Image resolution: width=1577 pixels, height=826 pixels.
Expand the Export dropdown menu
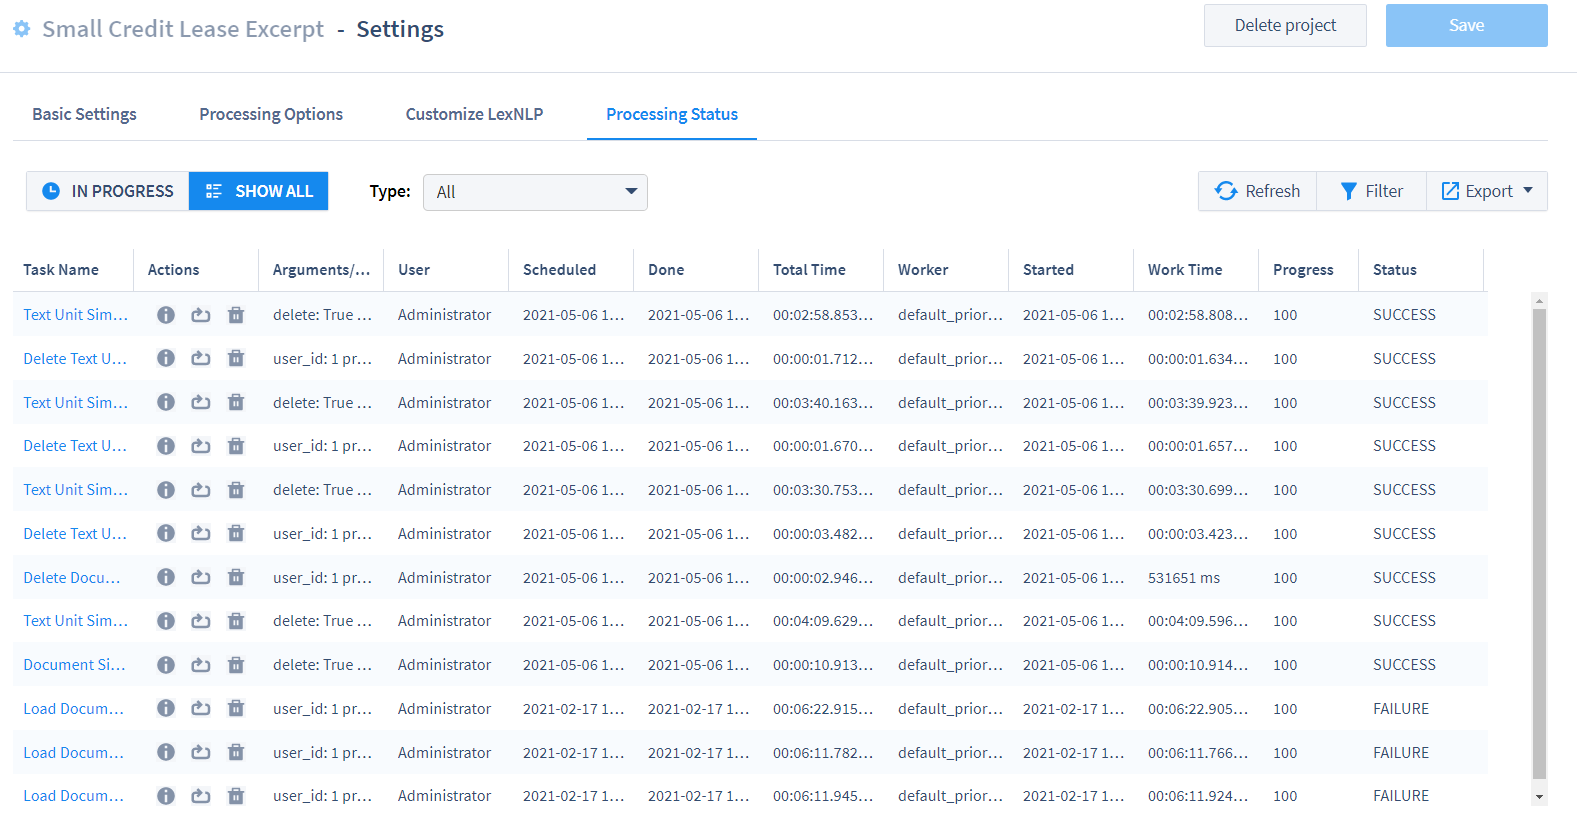(x=1487, y=191)
